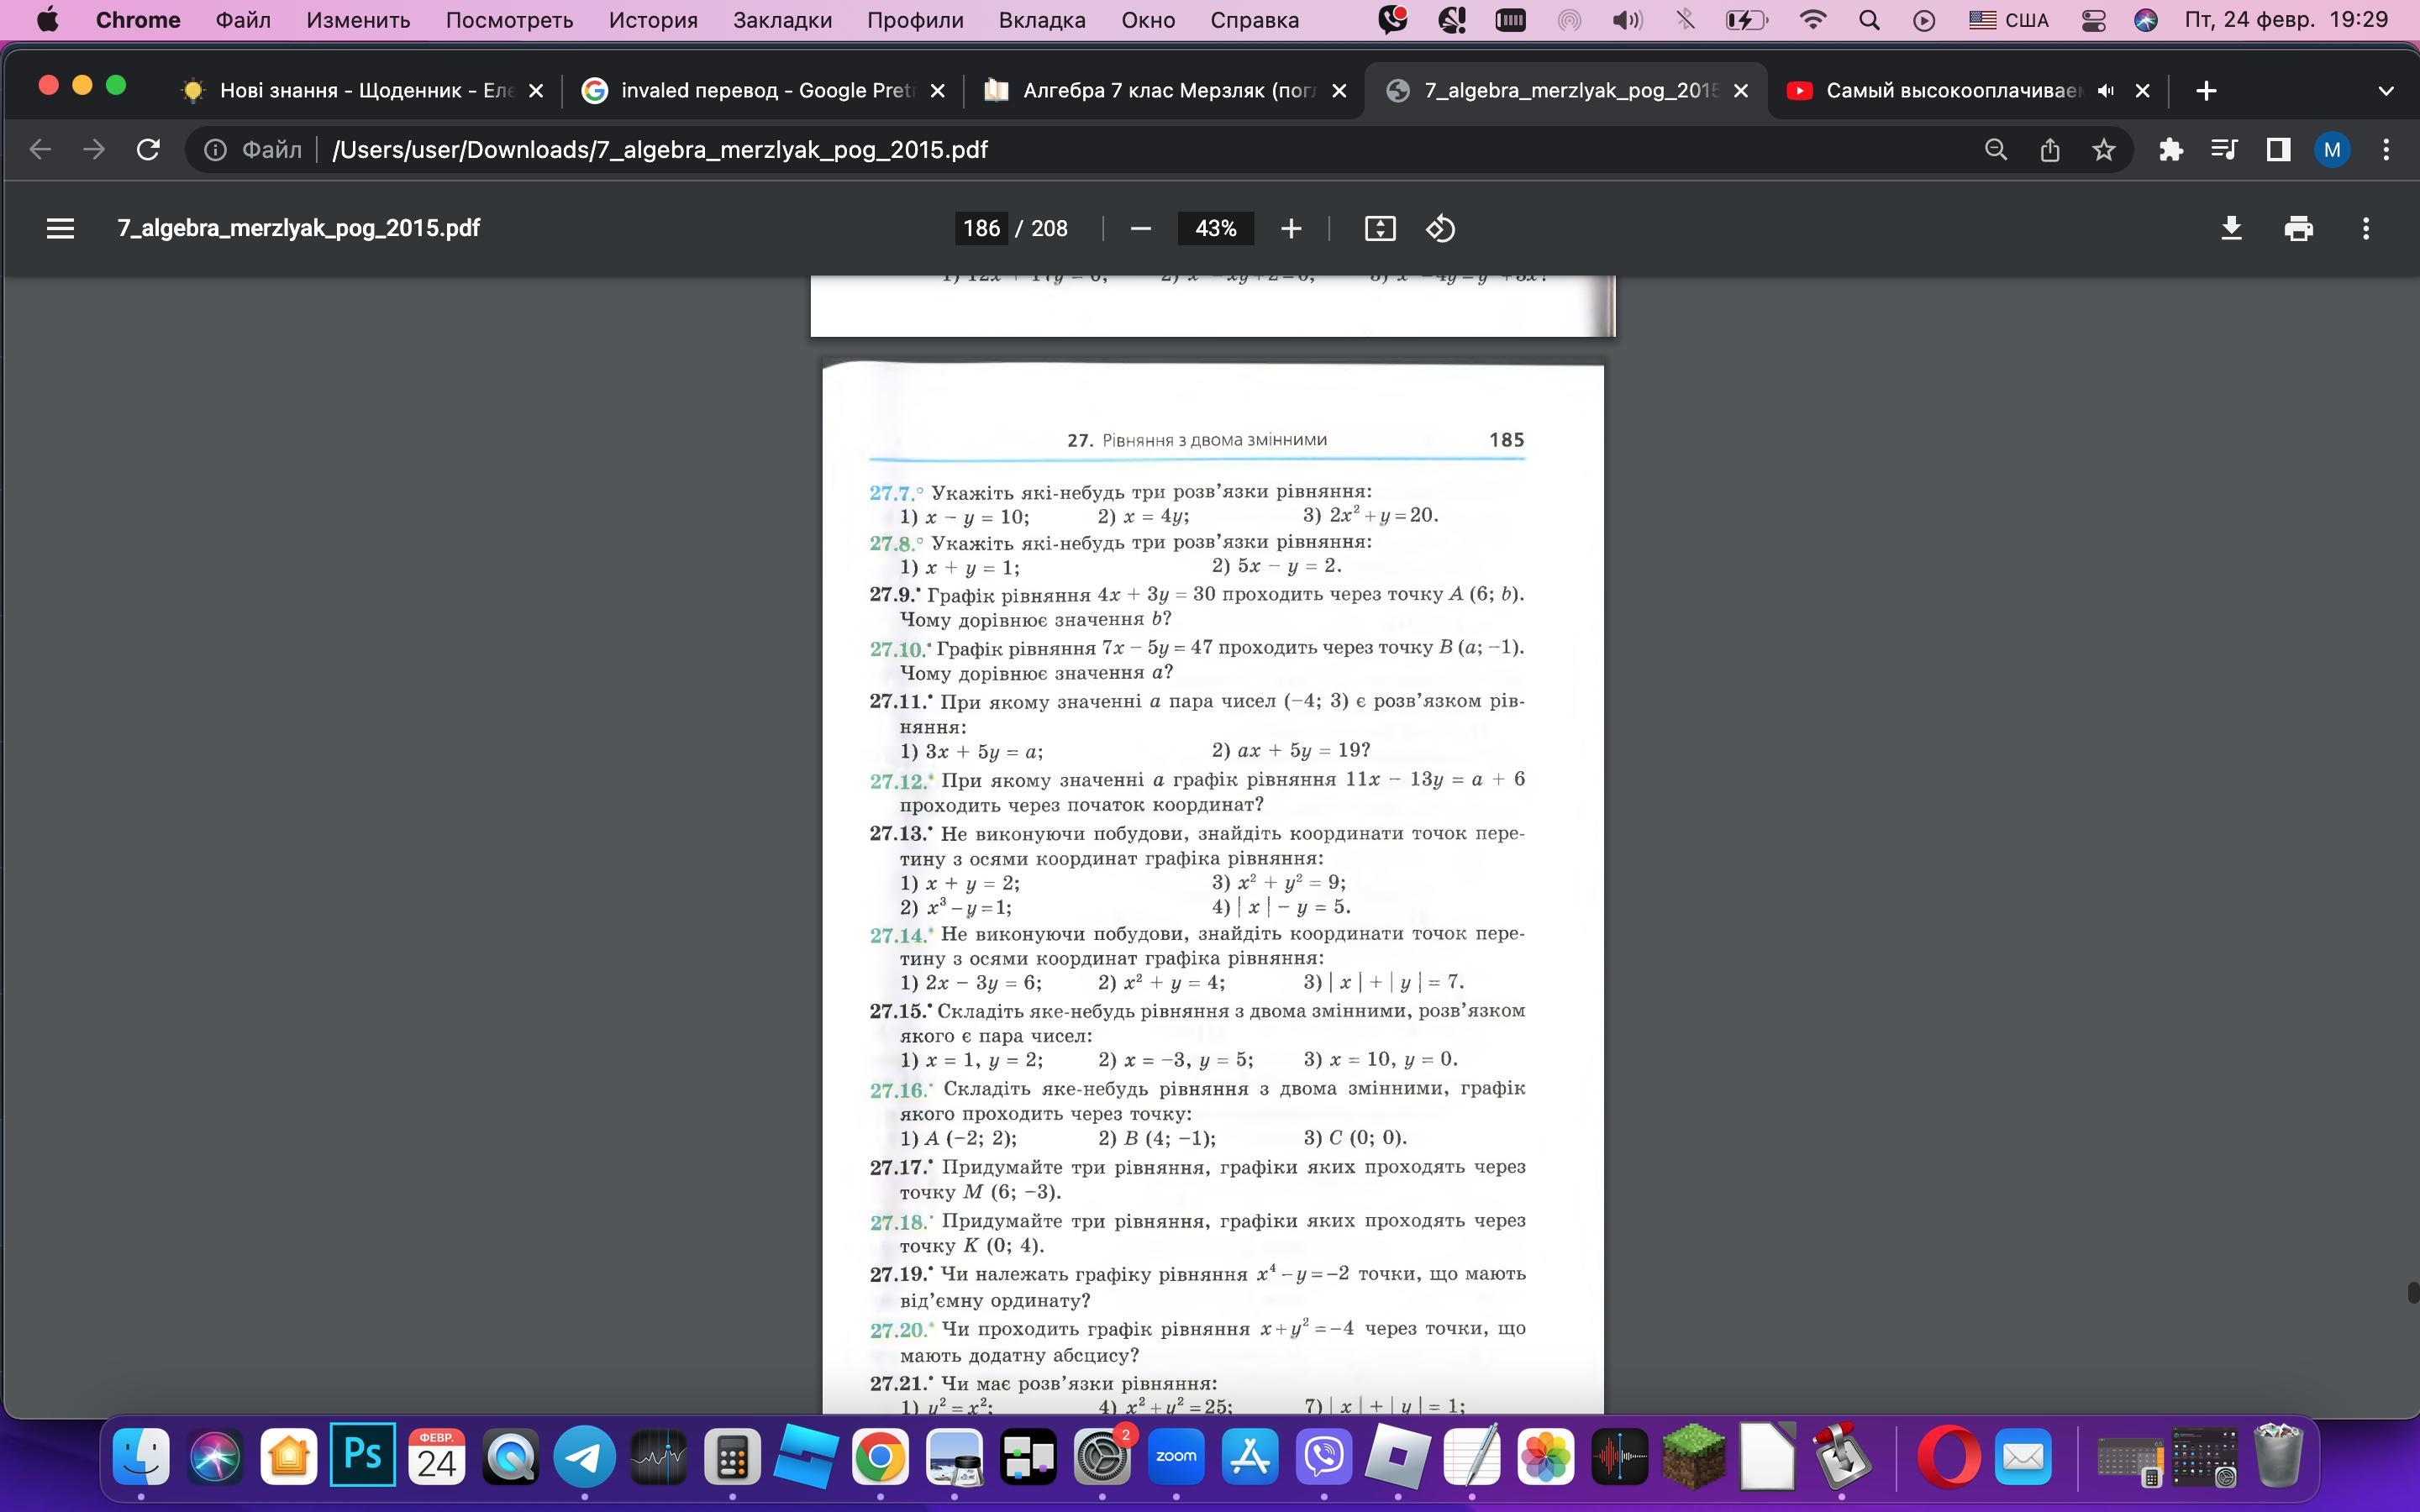
Task: Open Chrome three-dot main menu
Action: point(2386,150)
